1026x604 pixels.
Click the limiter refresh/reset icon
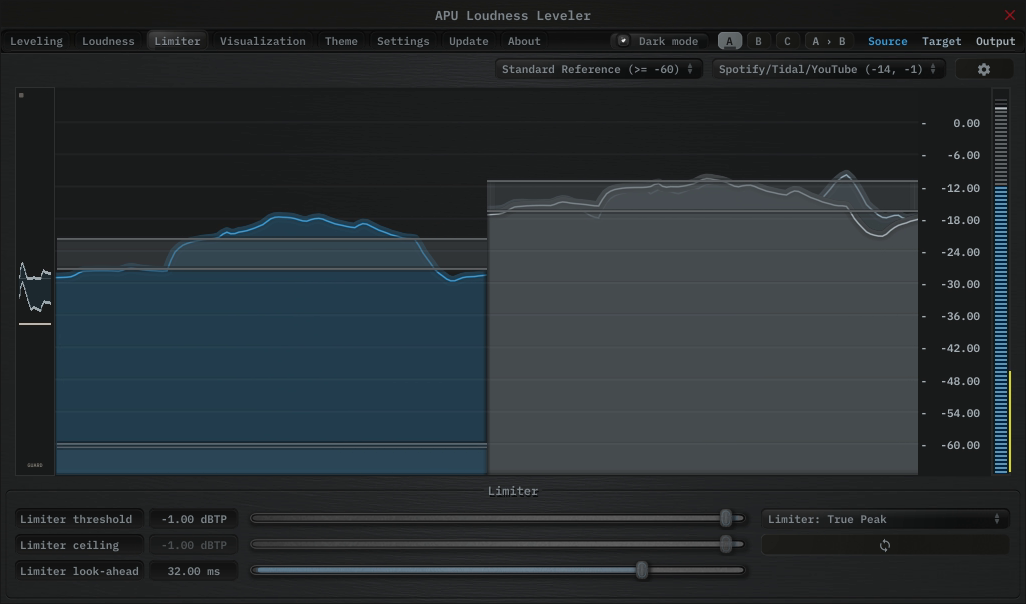(885, 545)
